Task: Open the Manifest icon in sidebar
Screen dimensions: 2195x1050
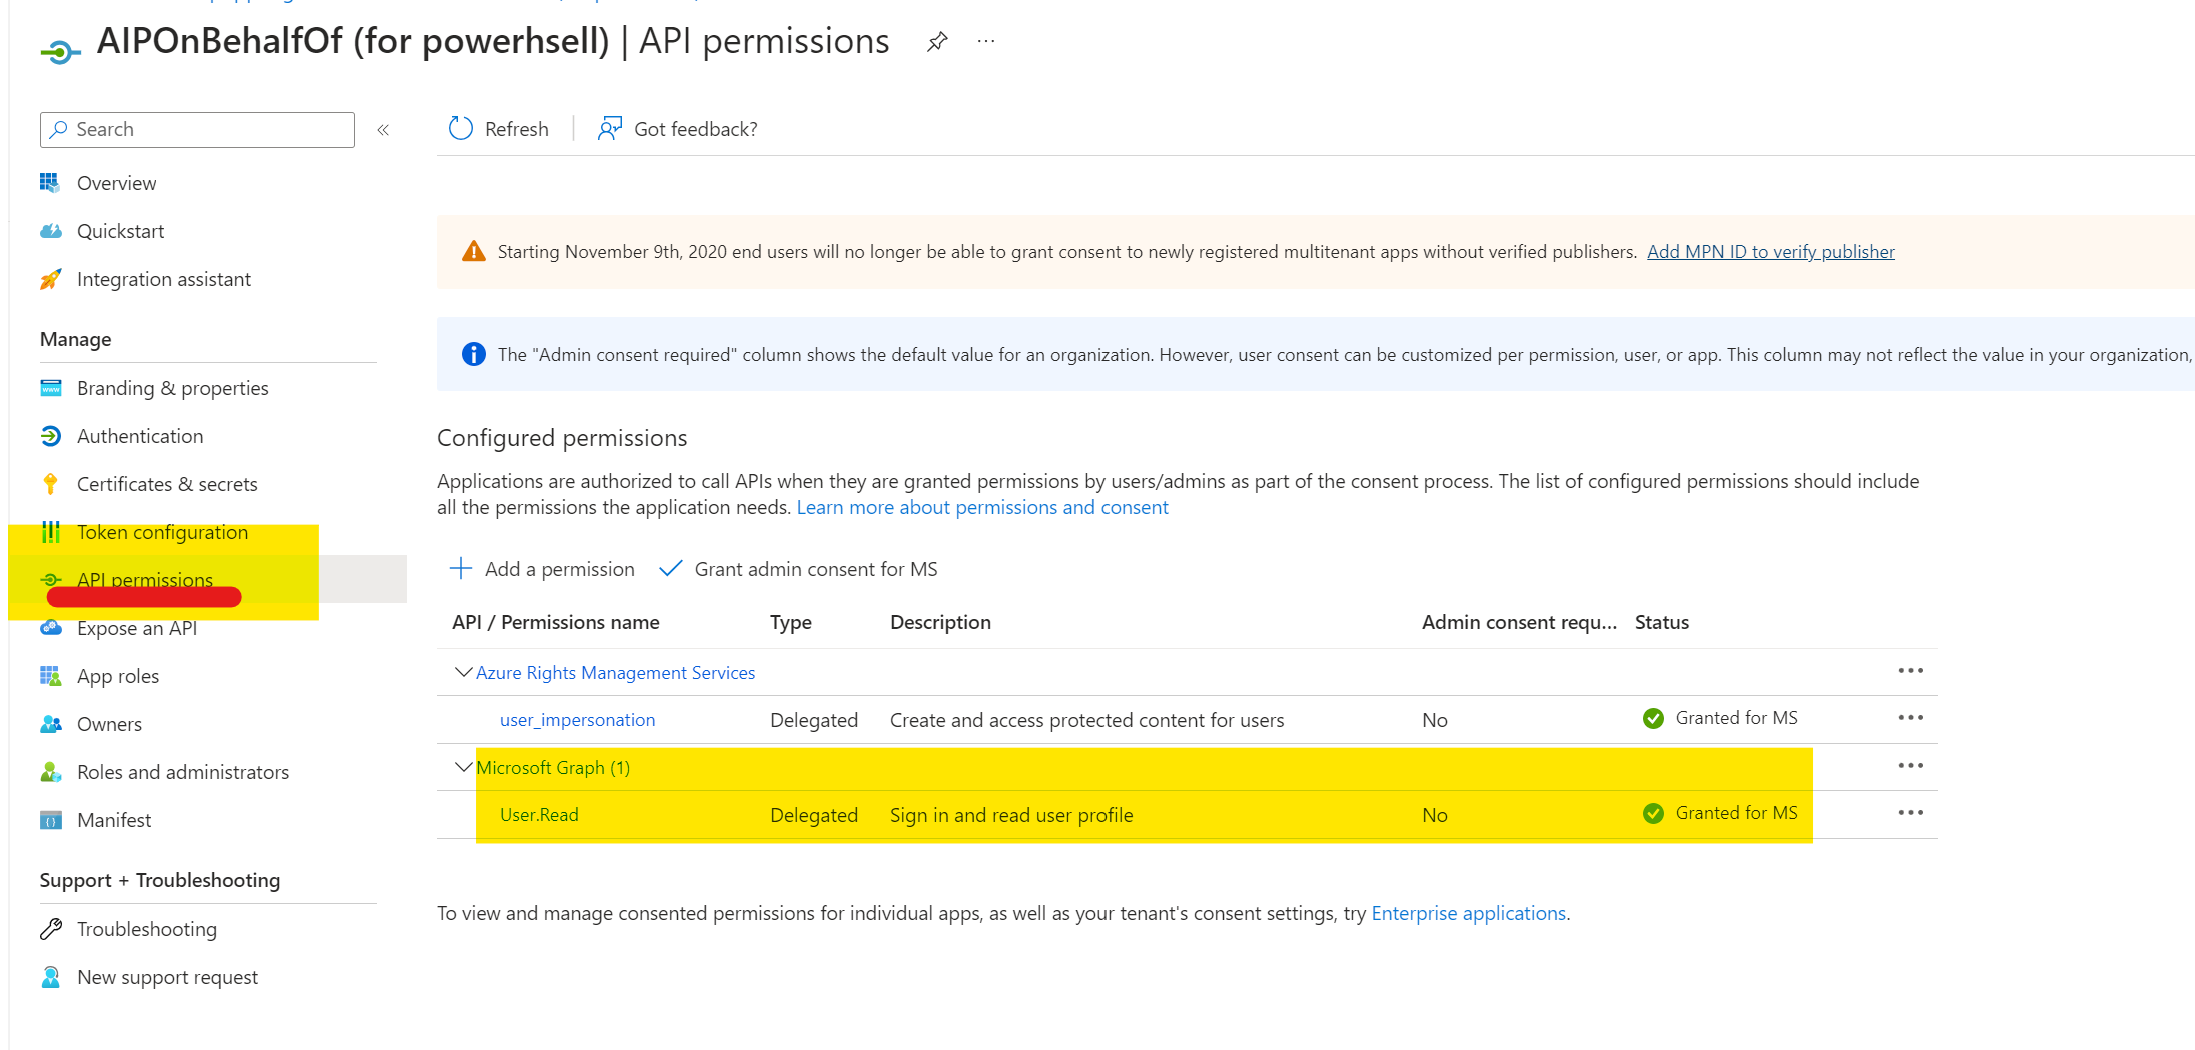Action: click(x=51, y=820)
